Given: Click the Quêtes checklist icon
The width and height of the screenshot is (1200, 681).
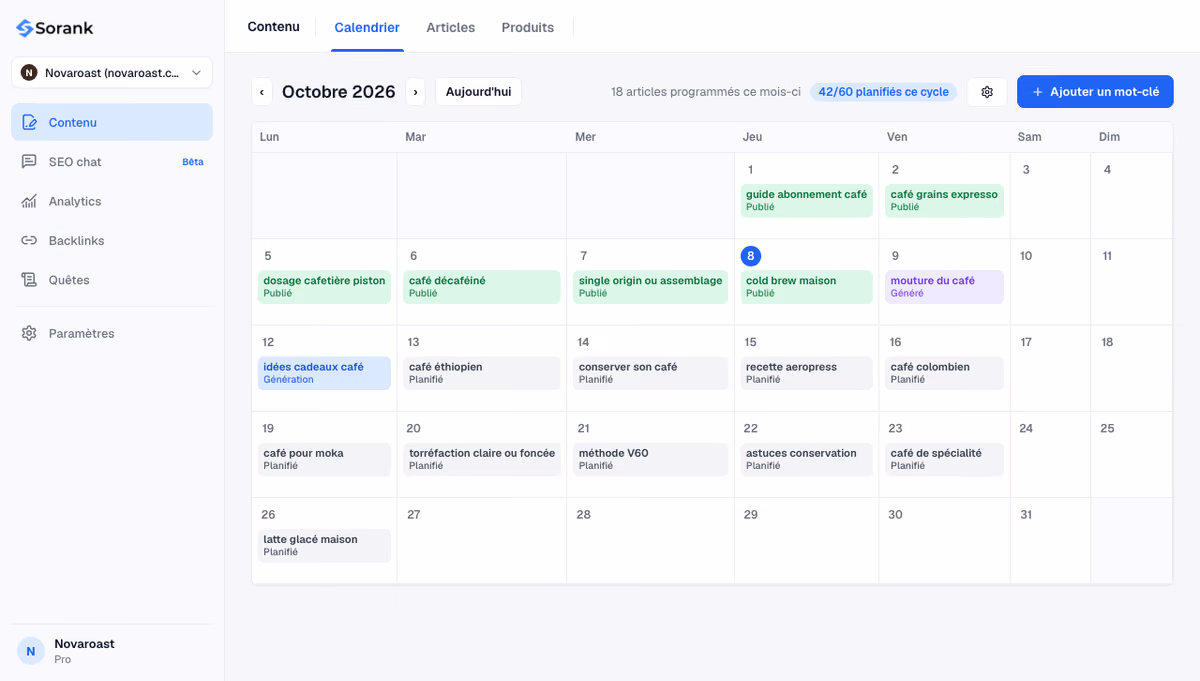Looking at the screenshot, I should coord(29,280).
